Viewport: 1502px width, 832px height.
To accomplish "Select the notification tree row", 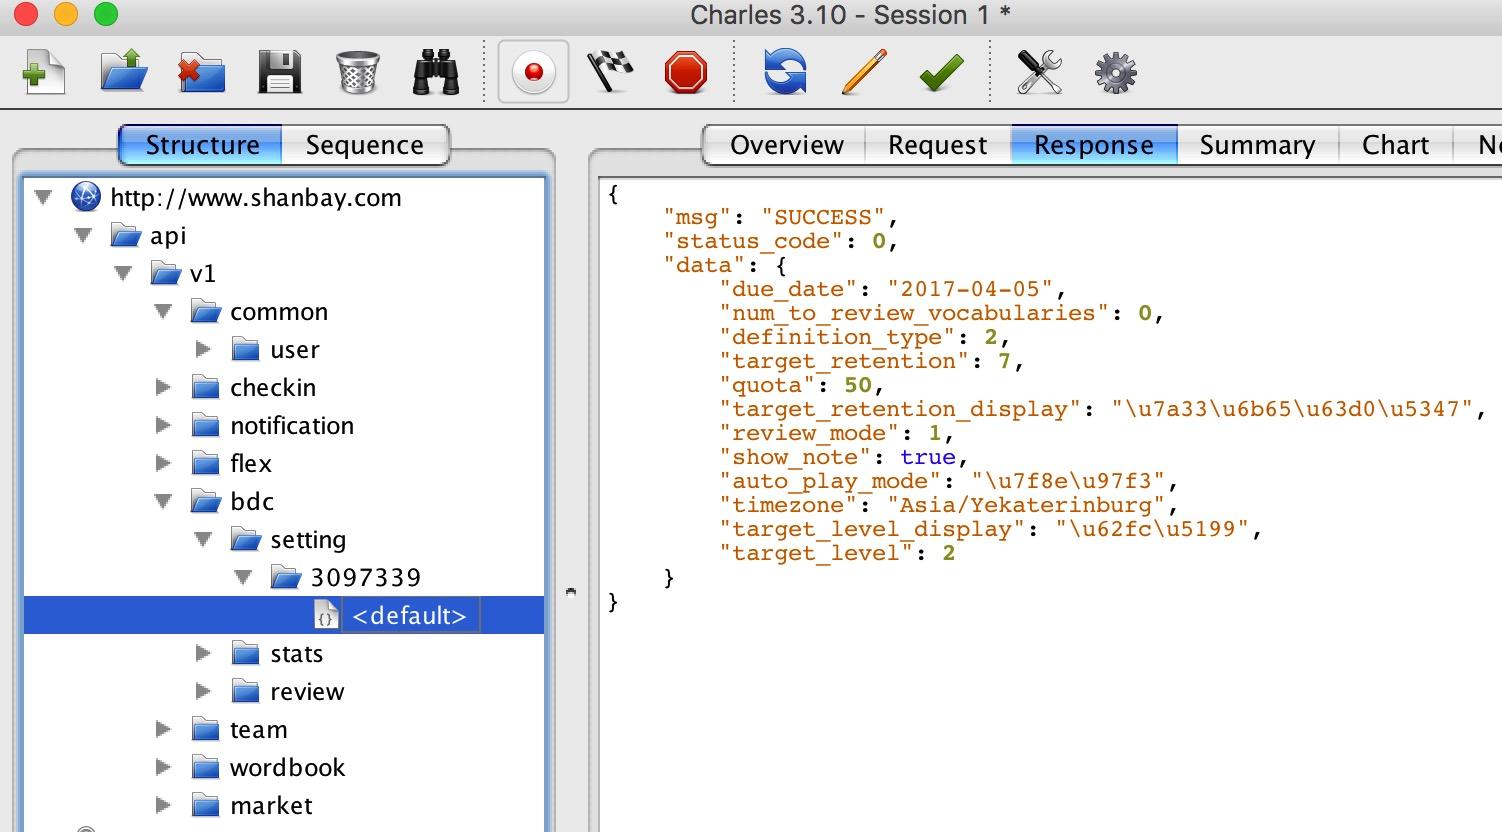I will pos(284,425).
